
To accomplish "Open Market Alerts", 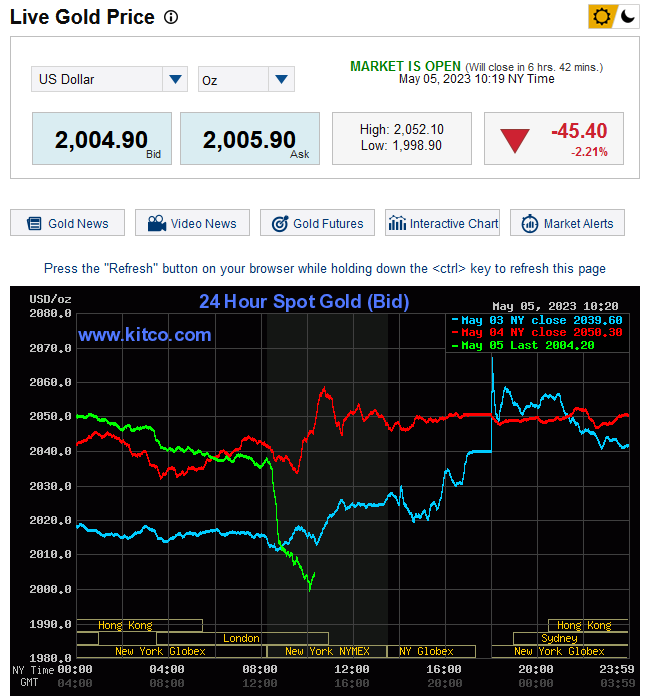I will (567, 223).
